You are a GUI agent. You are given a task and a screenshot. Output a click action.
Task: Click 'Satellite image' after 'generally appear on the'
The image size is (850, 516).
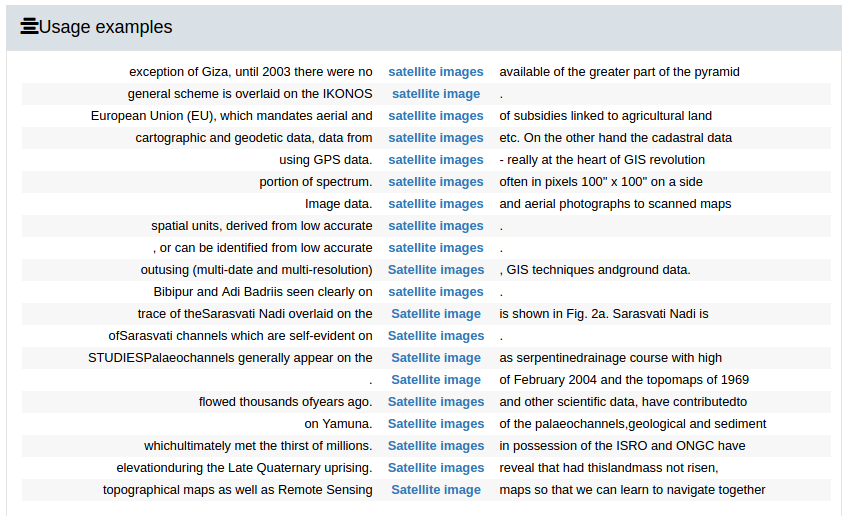pos(435,358)
